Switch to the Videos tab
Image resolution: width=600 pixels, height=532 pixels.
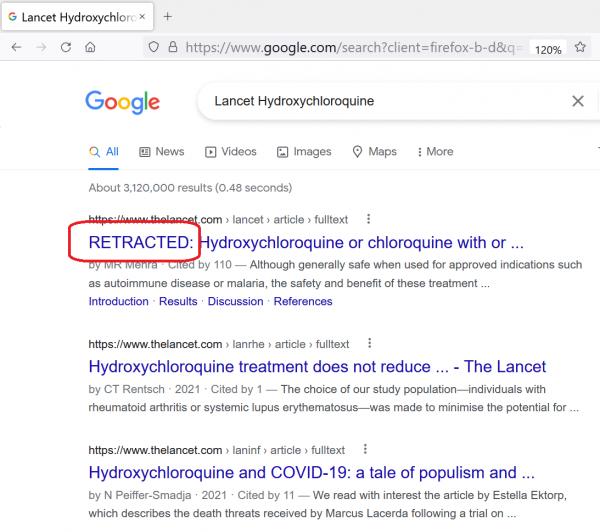(231, 152)
